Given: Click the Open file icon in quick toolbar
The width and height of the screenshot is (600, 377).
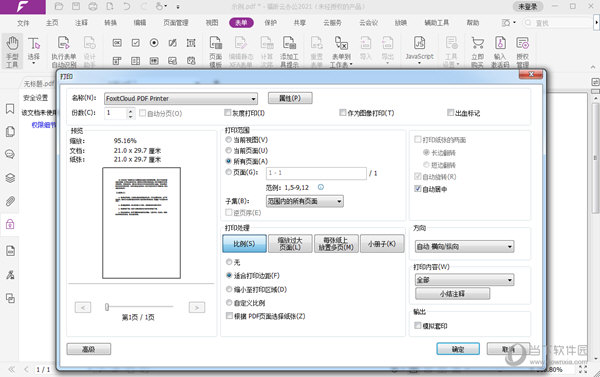Looking at the screenshot, I should [59, 6].
